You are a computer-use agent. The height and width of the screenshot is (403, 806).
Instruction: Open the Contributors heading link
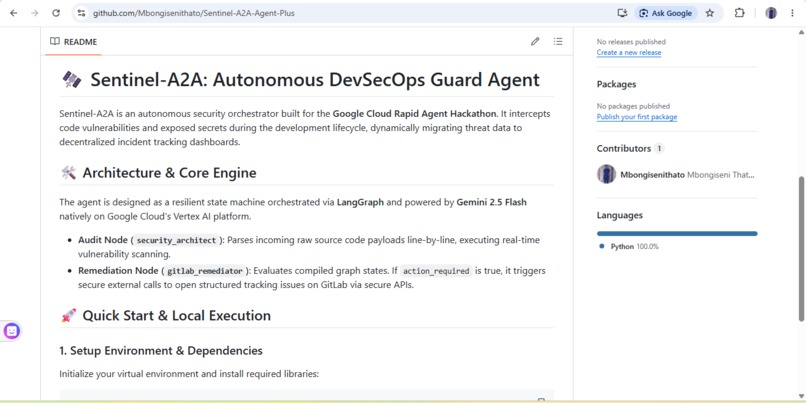(624, 149)
